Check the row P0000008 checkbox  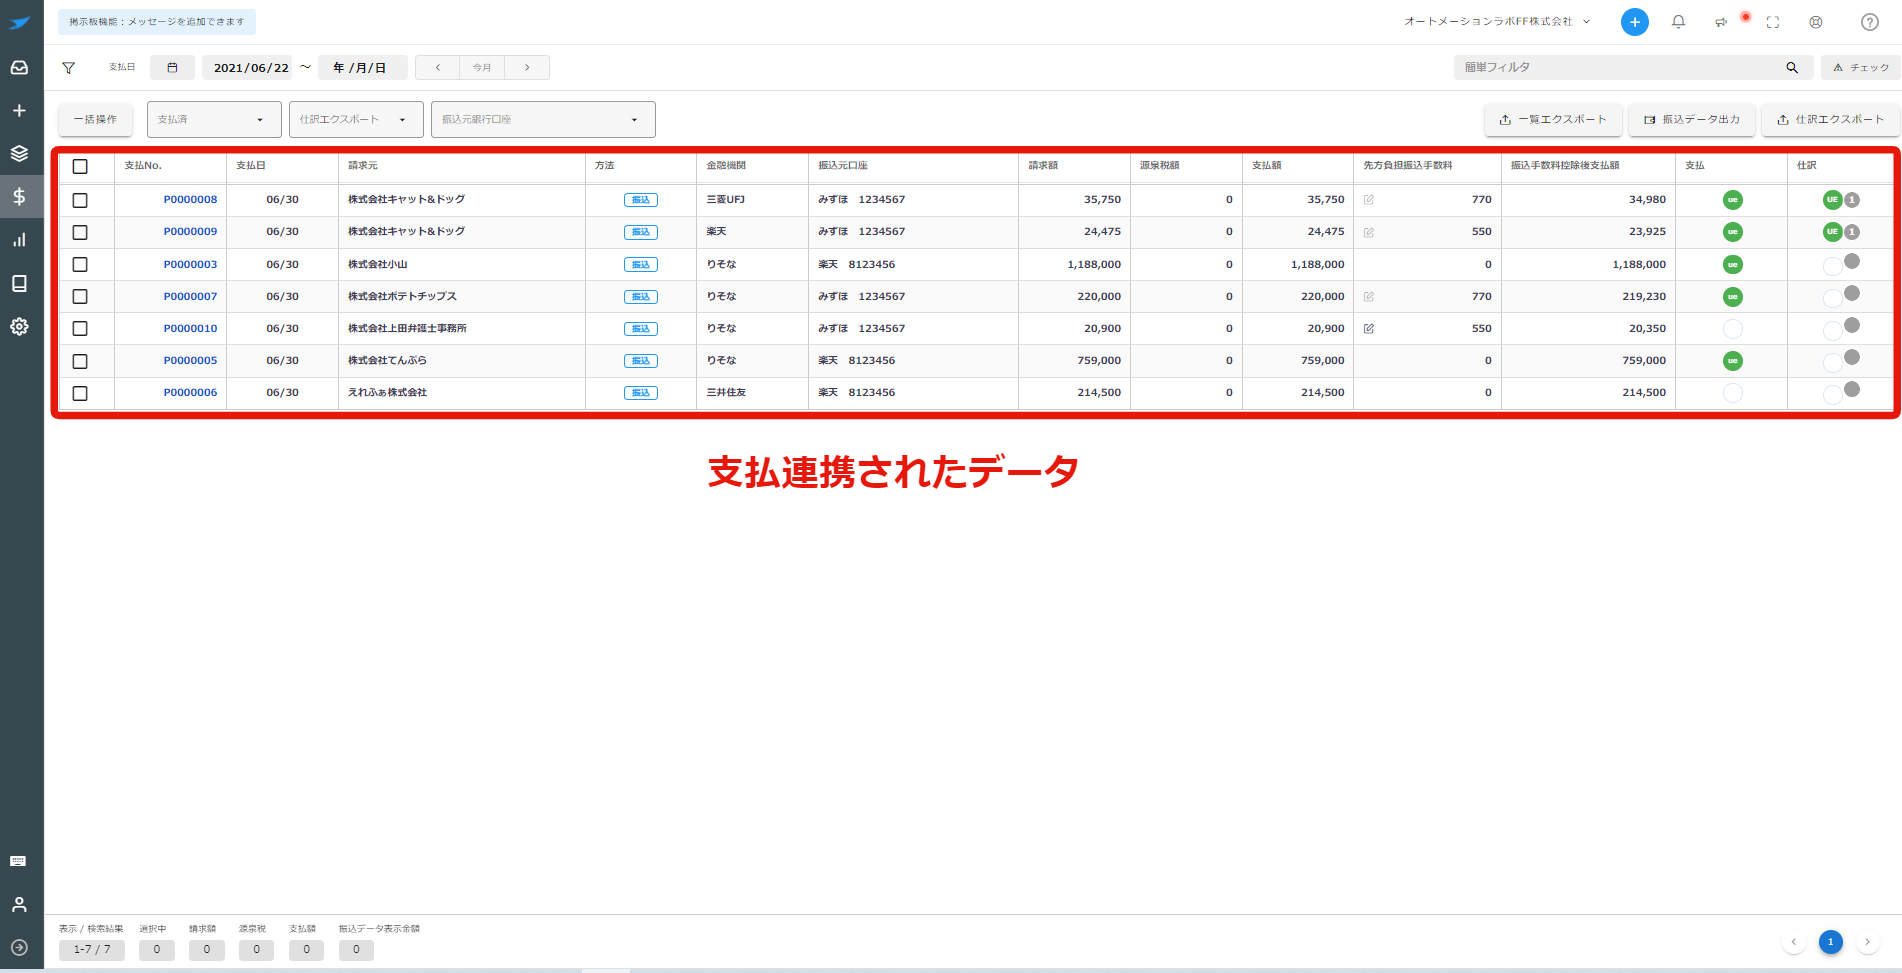point(80,200)
